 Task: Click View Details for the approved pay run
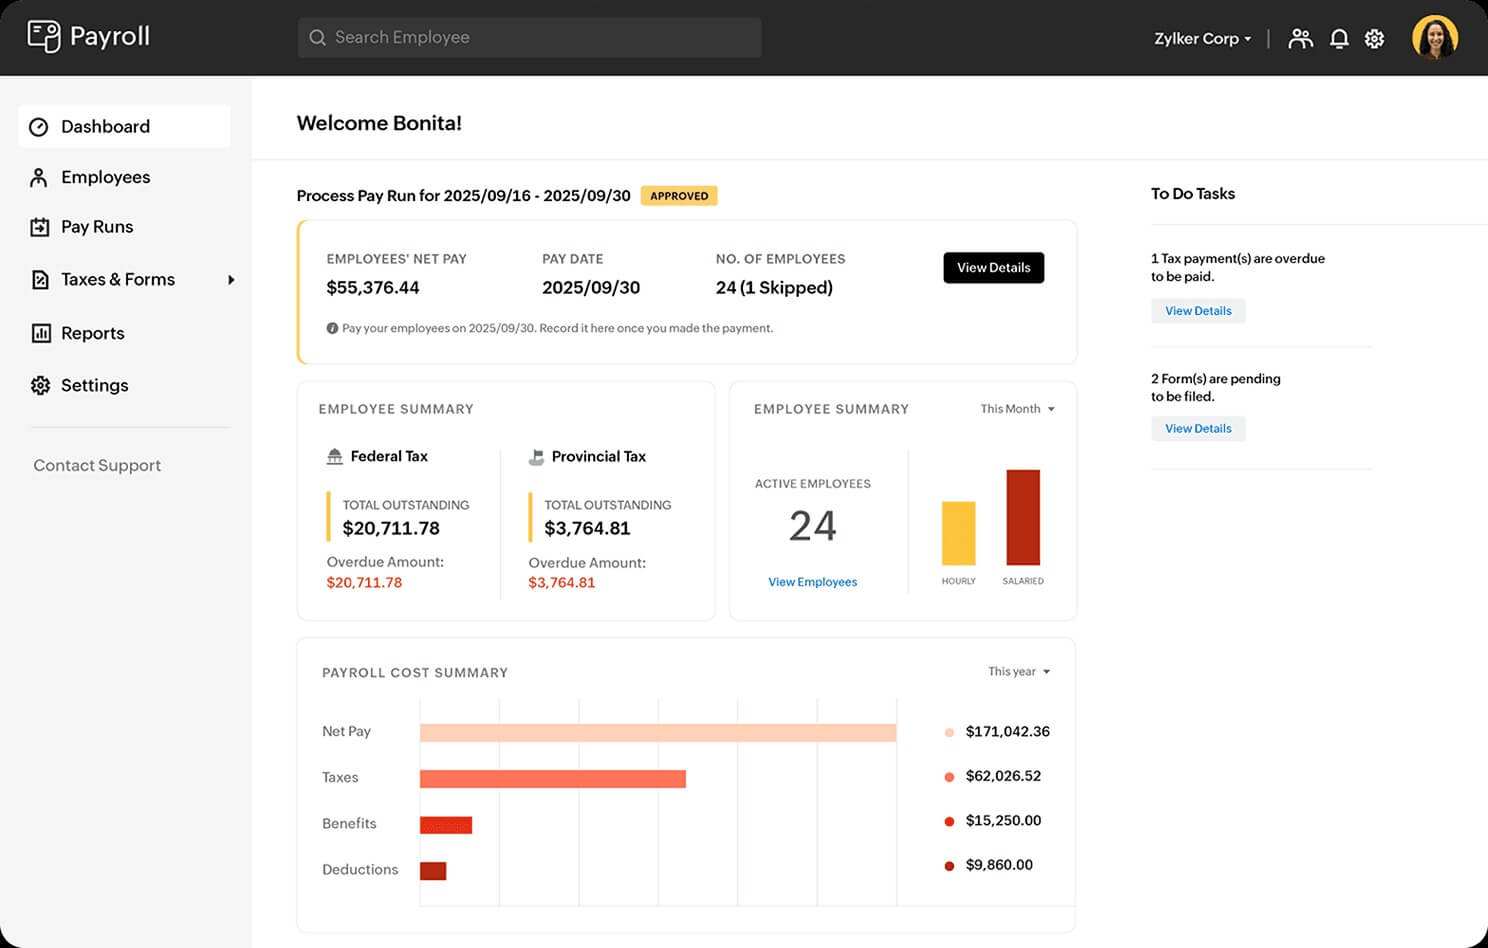click(993, 267)
